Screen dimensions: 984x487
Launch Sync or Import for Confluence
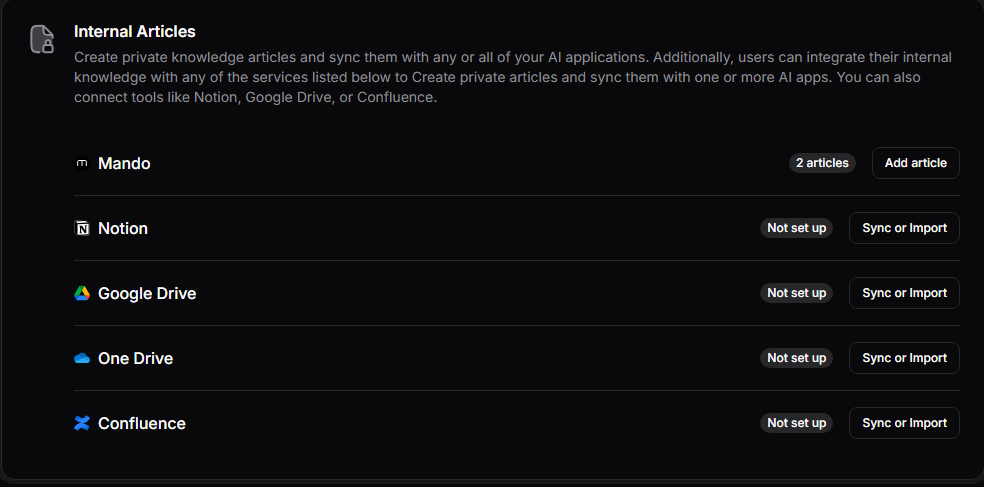click(904, 423)
